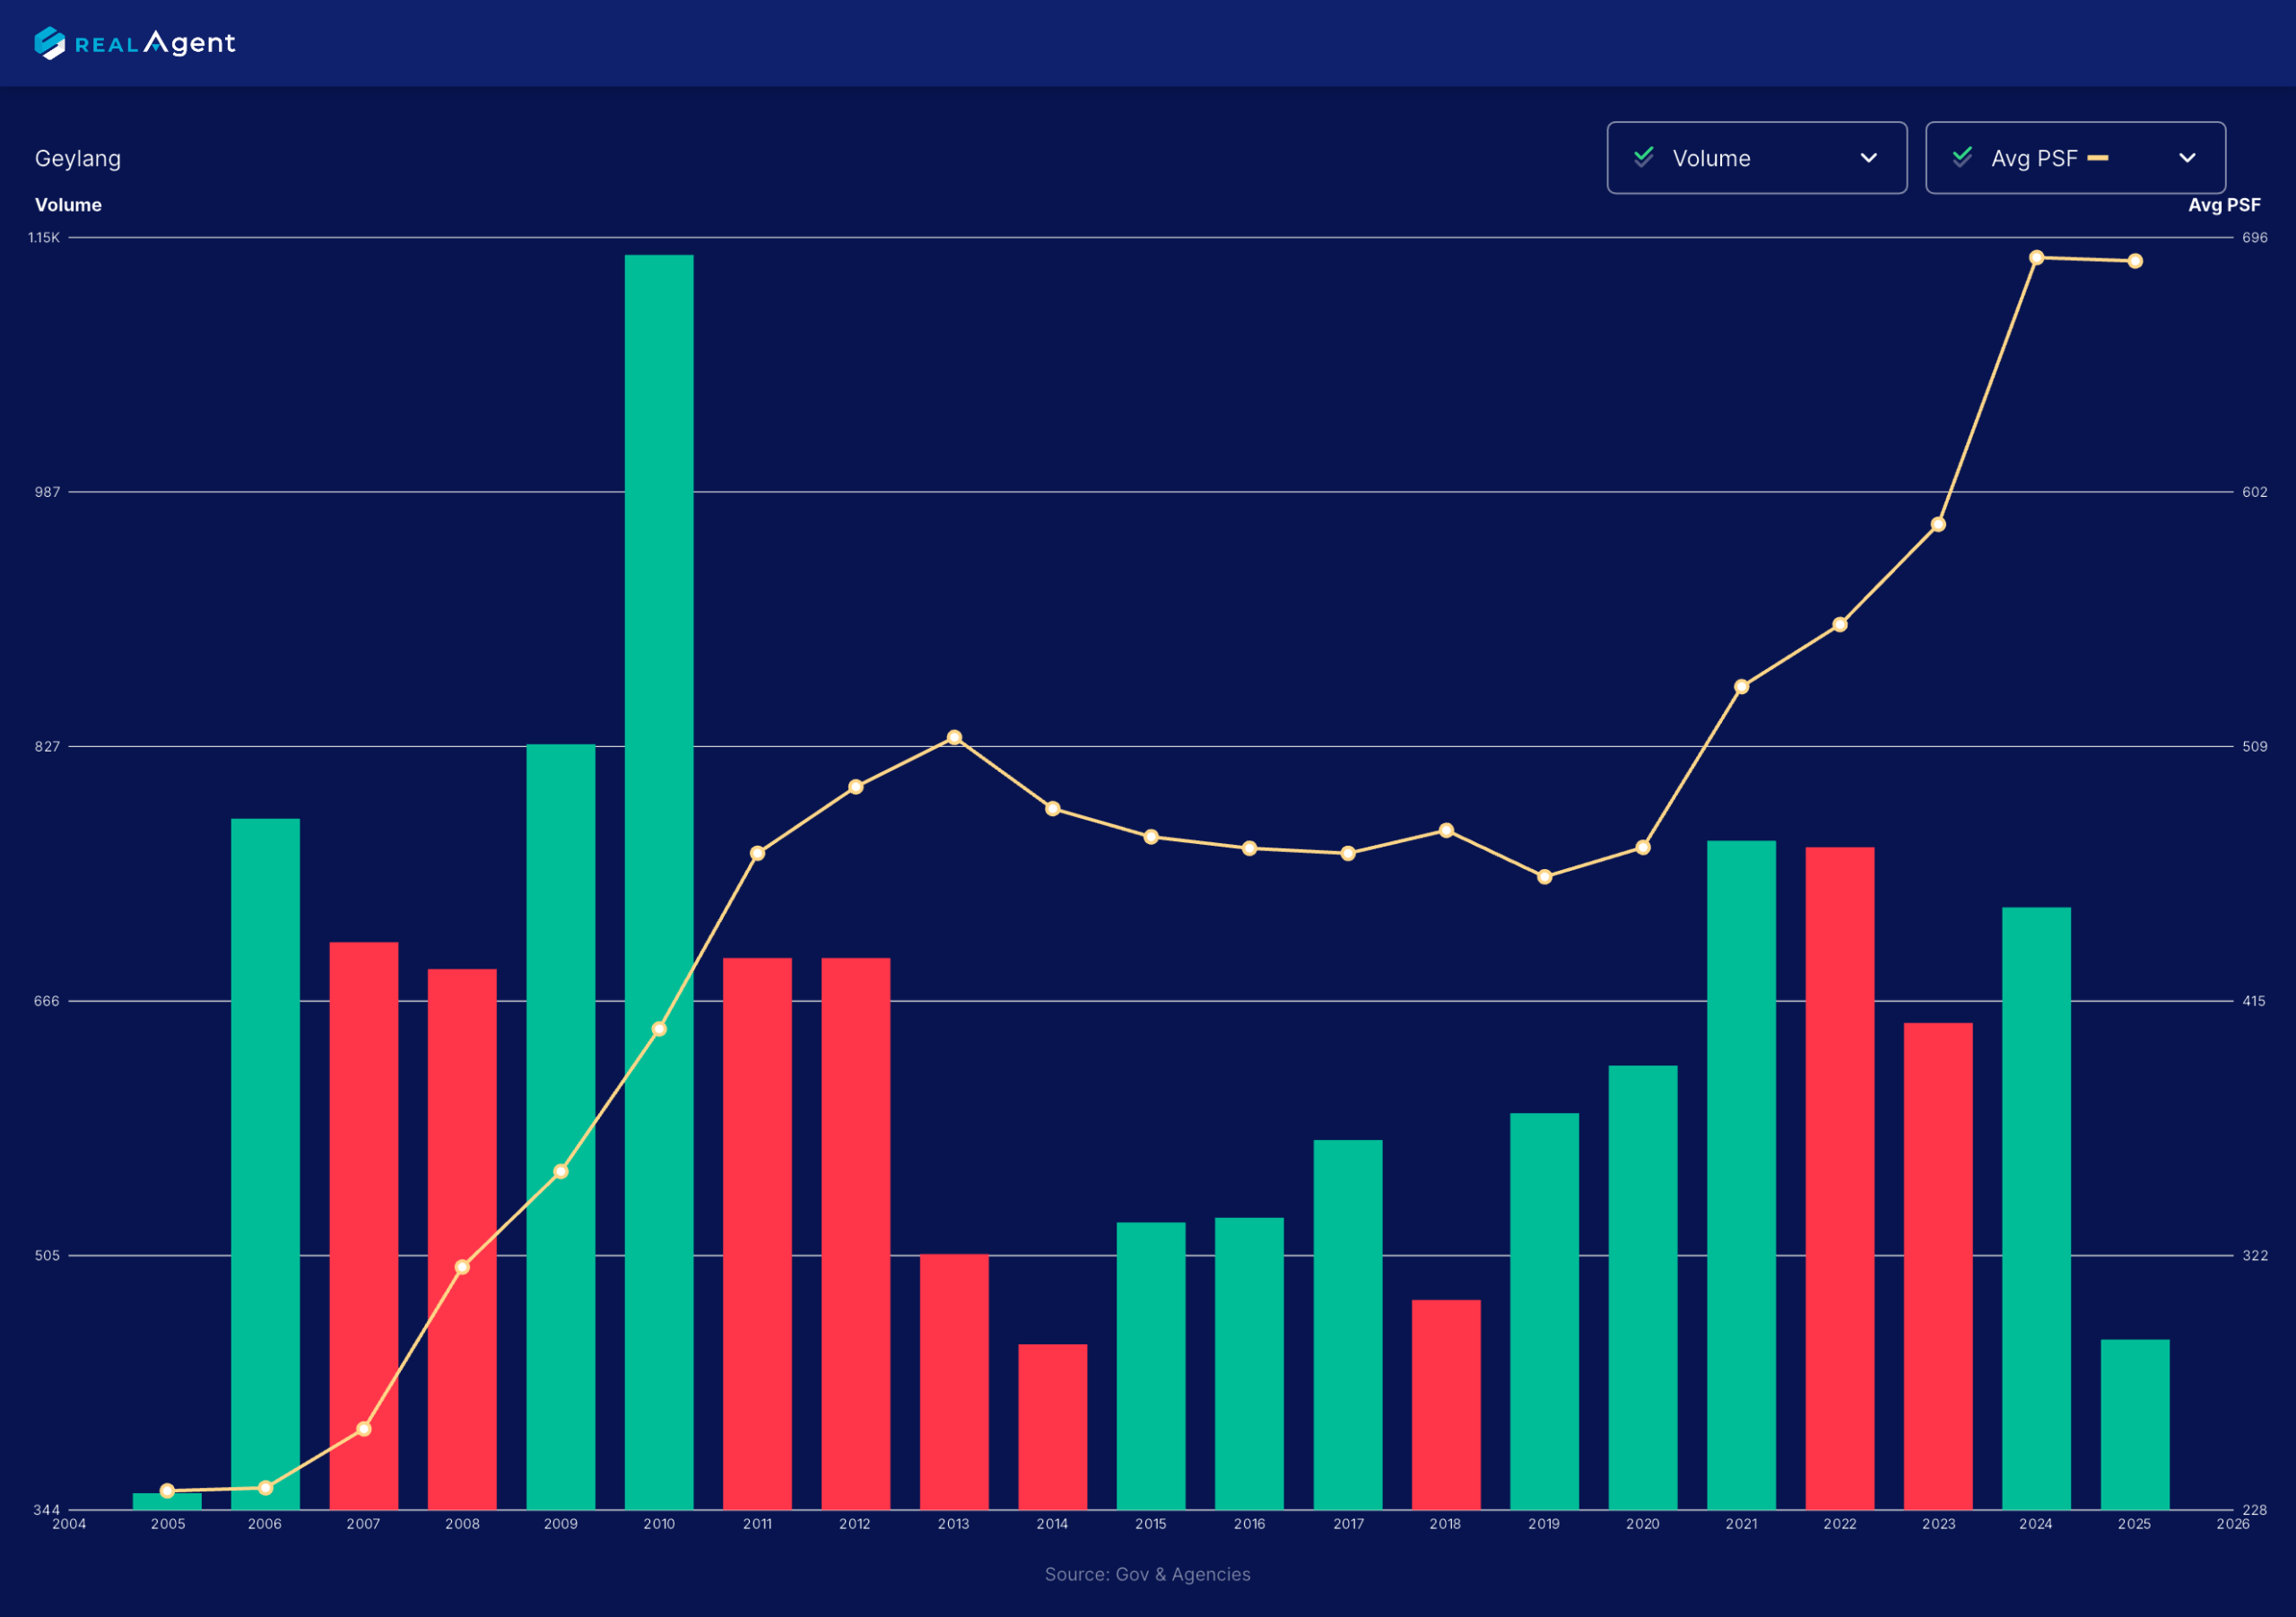
Task: Click the 2019 Avg PSF dip marker
Action: (1544, 877)
